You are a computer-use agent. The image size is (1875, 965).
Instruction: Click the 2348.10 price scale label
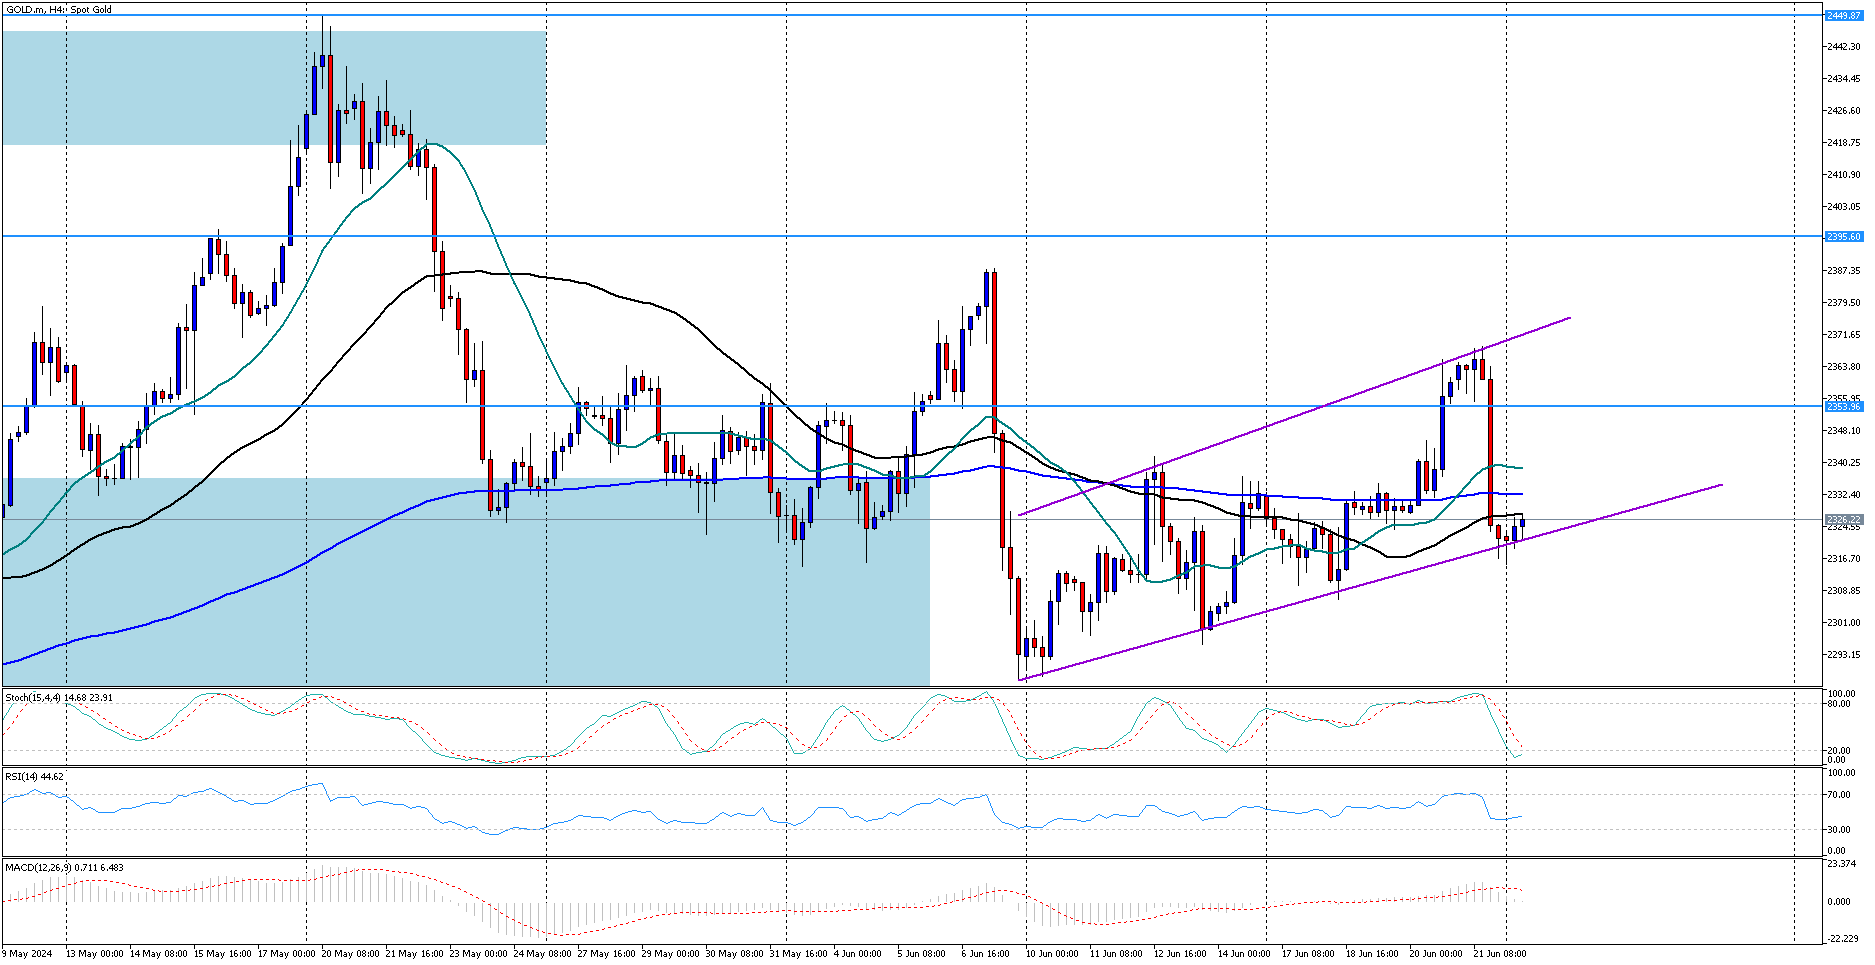[1843, 431]
